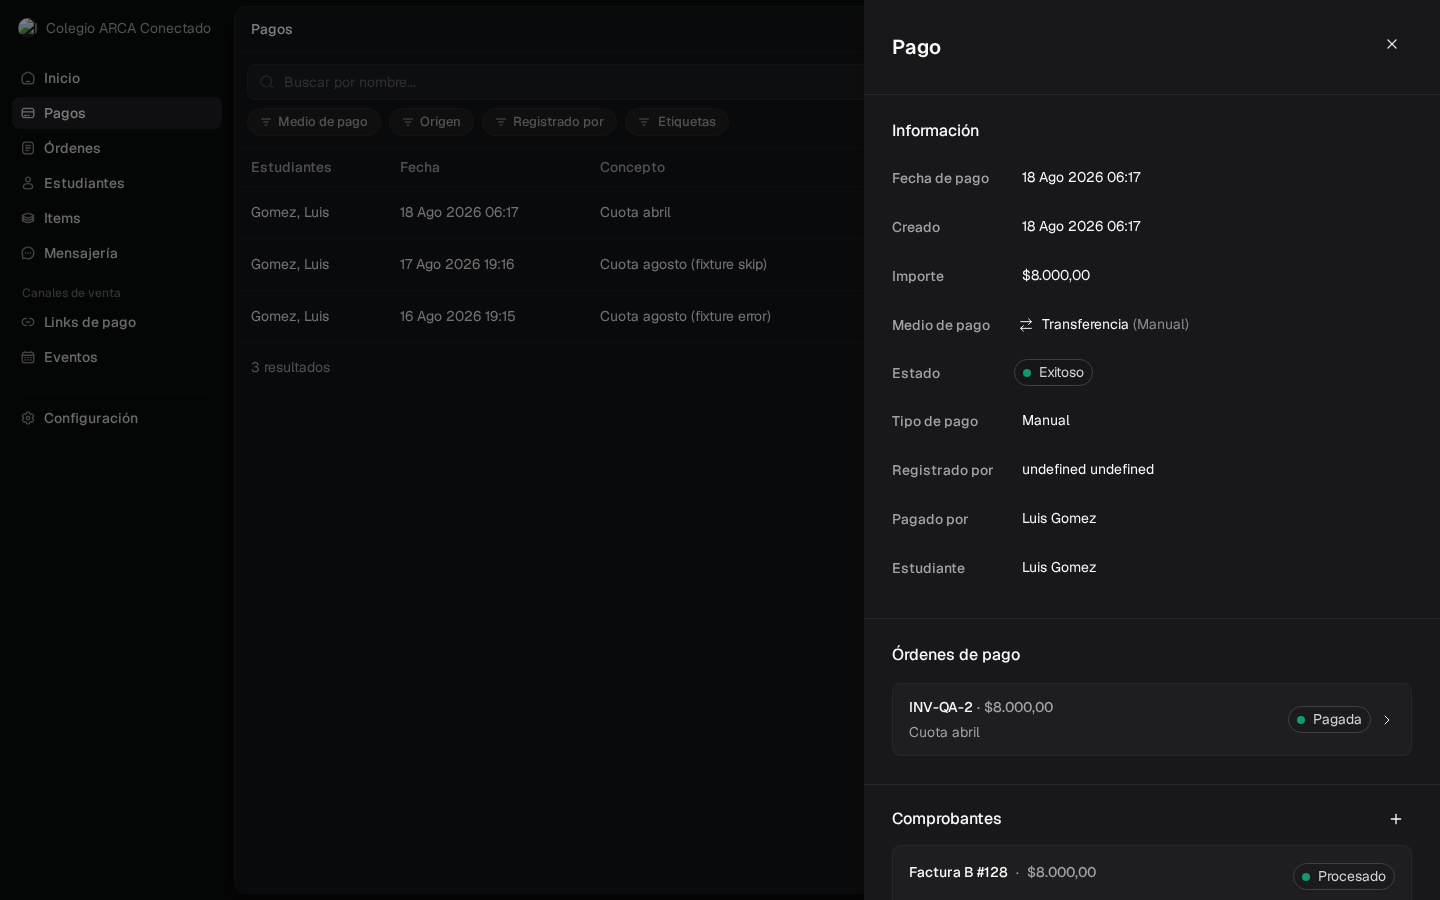
Task: Click the Pagada status badge
Action: [1329, 720]
